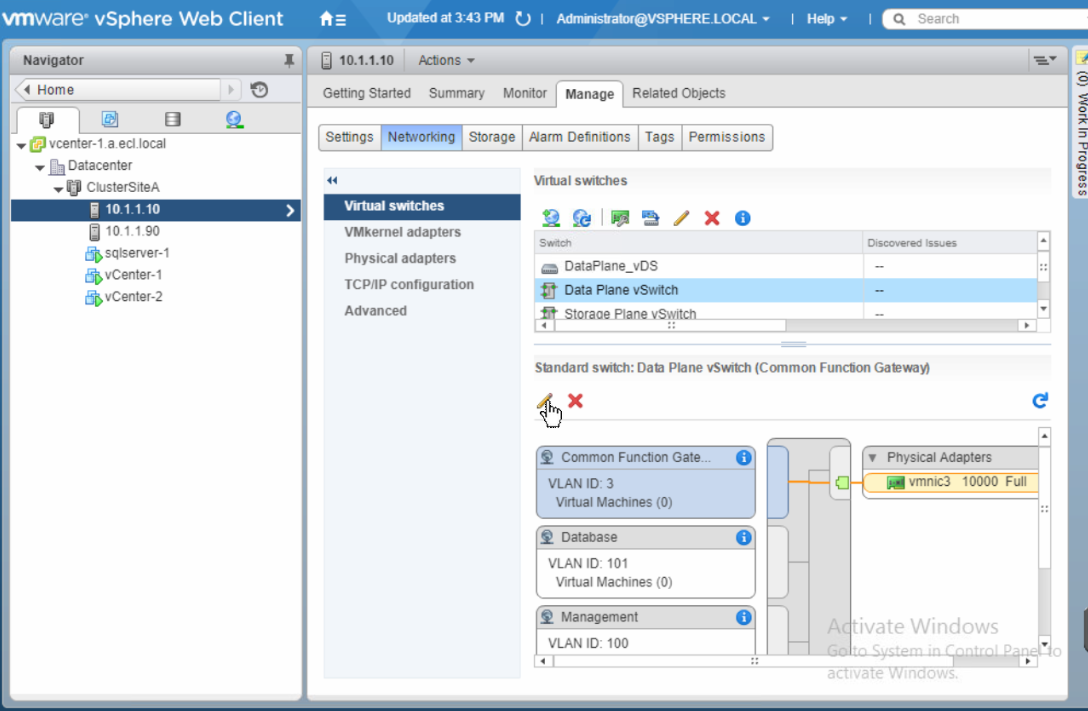Click the Add host networking icon
The height and width of the screenshot is (711, 1088).
(550, 218)
